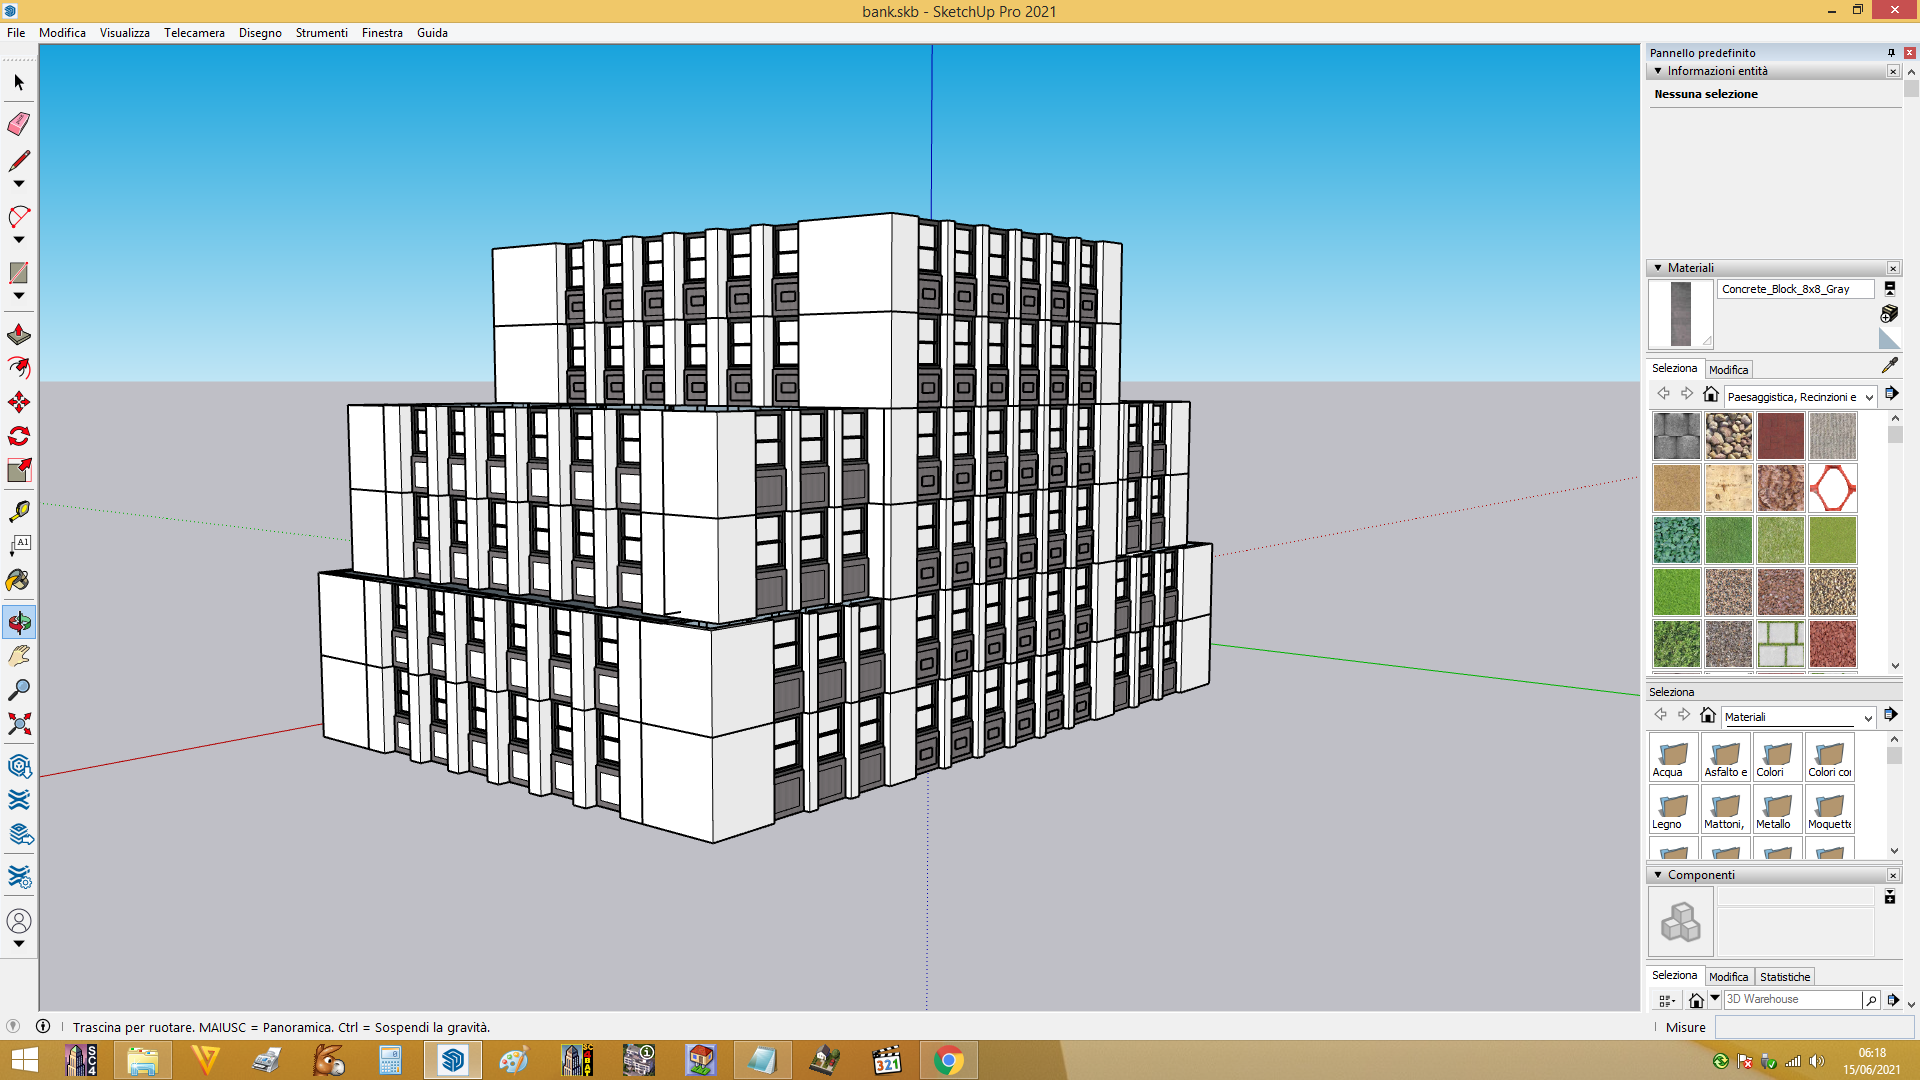The image size is (1920, 1080).
Task: Open Extension Warehouse icon
Action: pyautogui.click(x=19, y=800)
